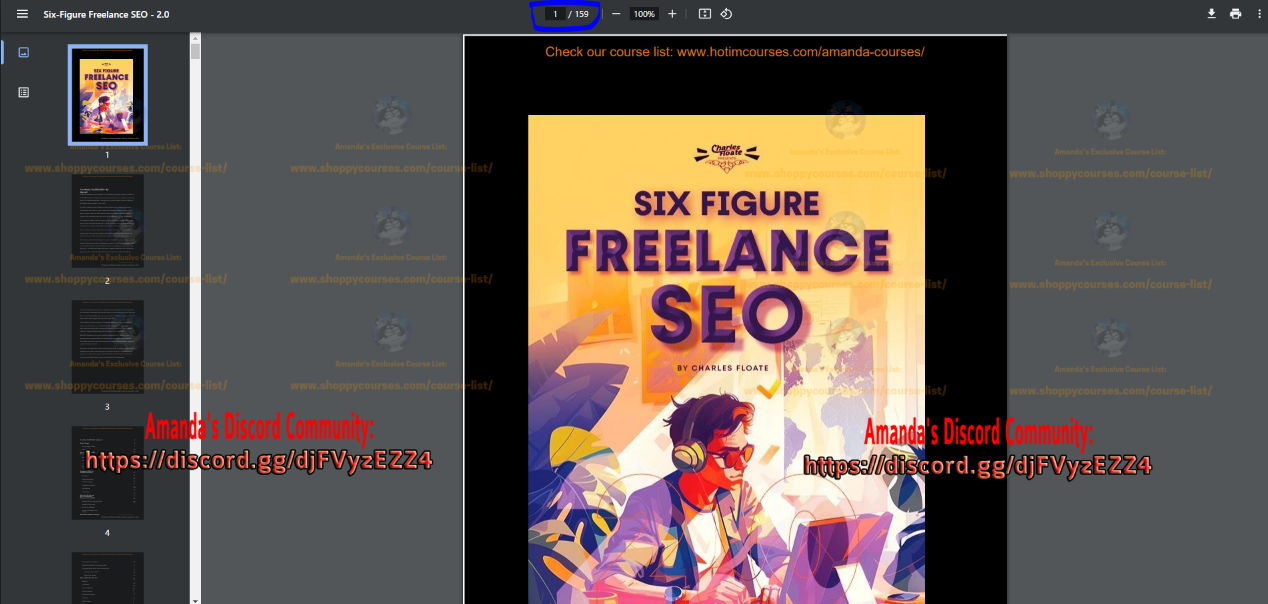Click the 100% zoom level field
Viewport: 1268px width, 604px height.
[644, 14]
